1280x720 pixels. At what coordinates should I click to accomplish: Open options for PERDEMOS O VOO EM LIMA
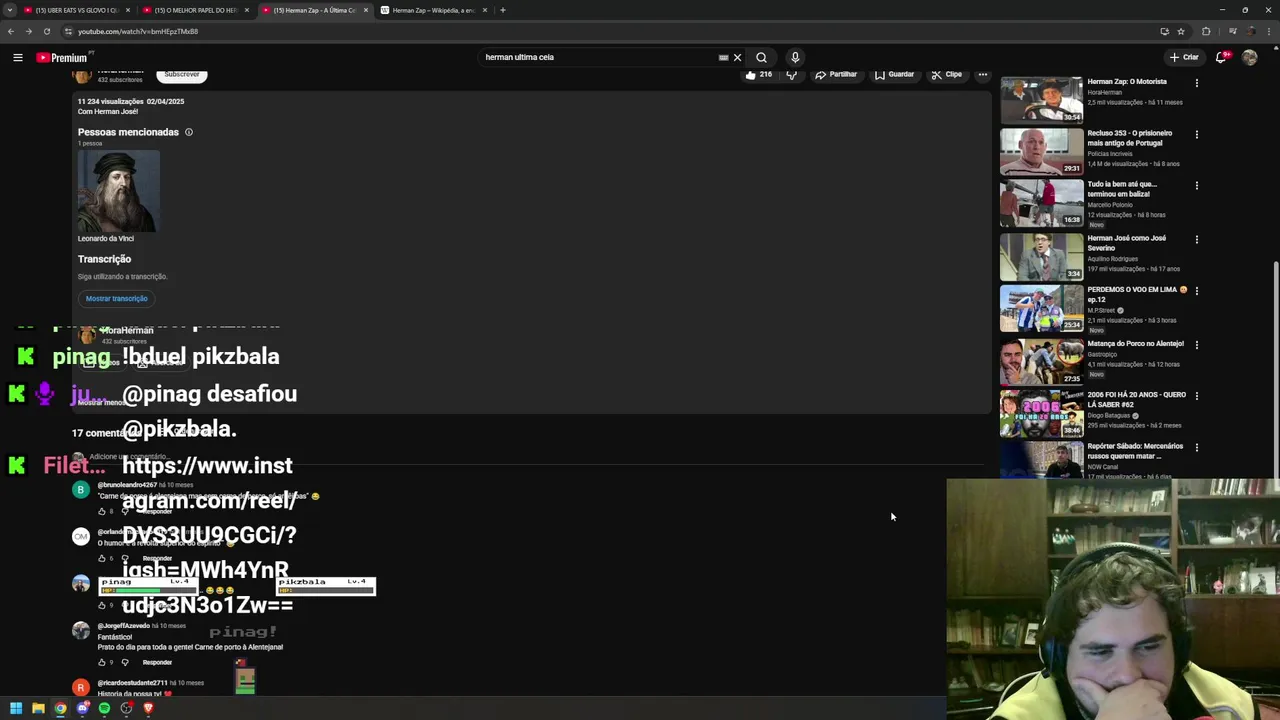coord(1196,291)
